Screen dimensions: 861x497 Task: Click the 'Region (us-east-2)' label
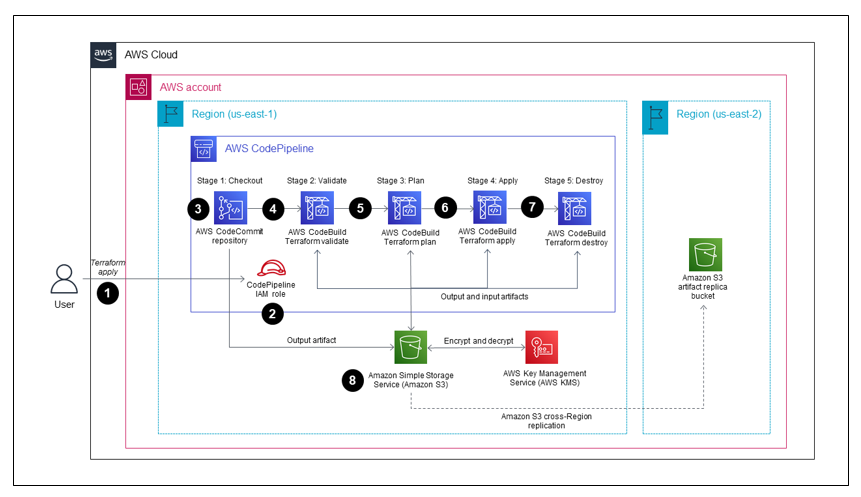719,114
